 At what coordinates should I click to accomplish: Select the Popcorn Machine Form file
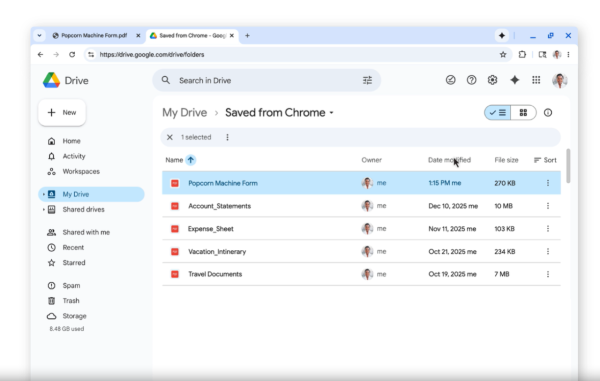click(361, 183)
